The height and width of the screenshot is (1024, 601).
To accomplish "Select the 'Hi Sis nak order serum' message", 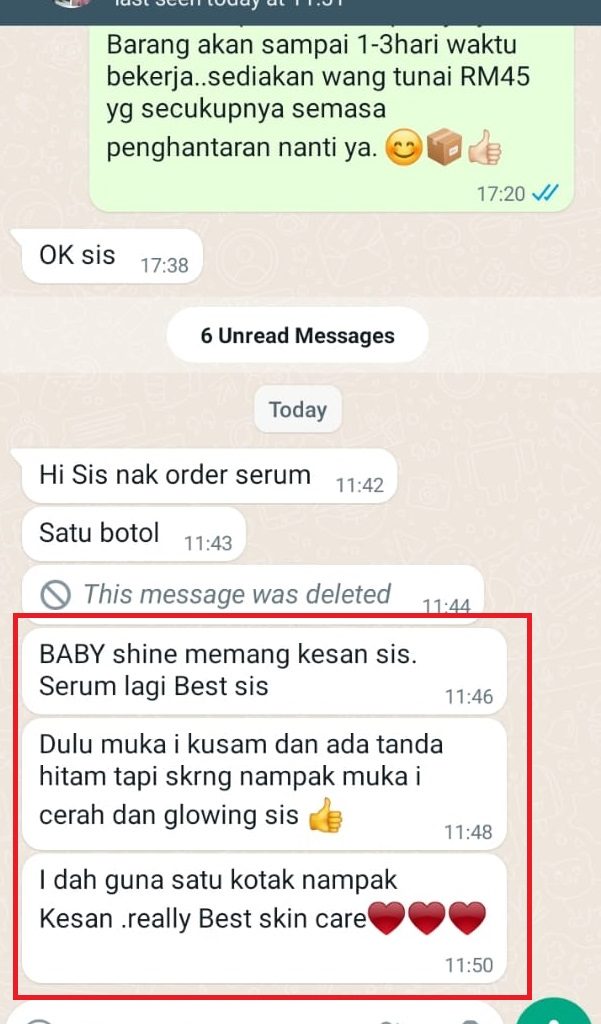I will pos(209,475).
